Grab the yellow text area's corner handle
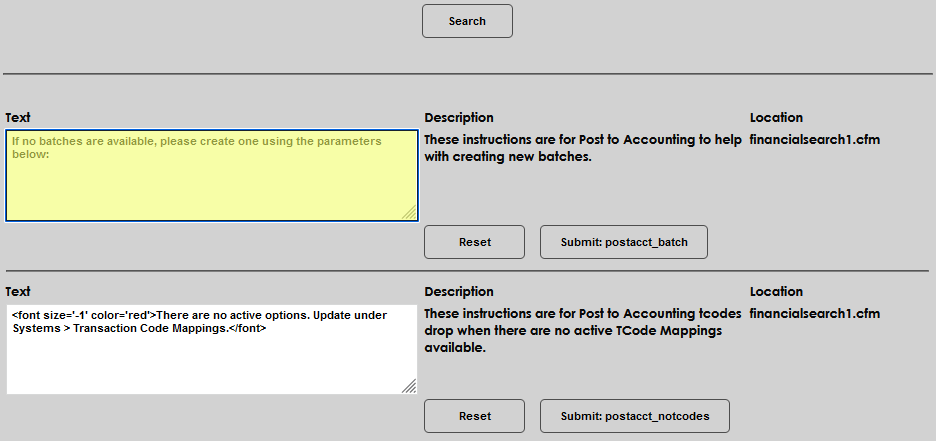The height and width of the screenshot is (441, 936). pos(410,212)
